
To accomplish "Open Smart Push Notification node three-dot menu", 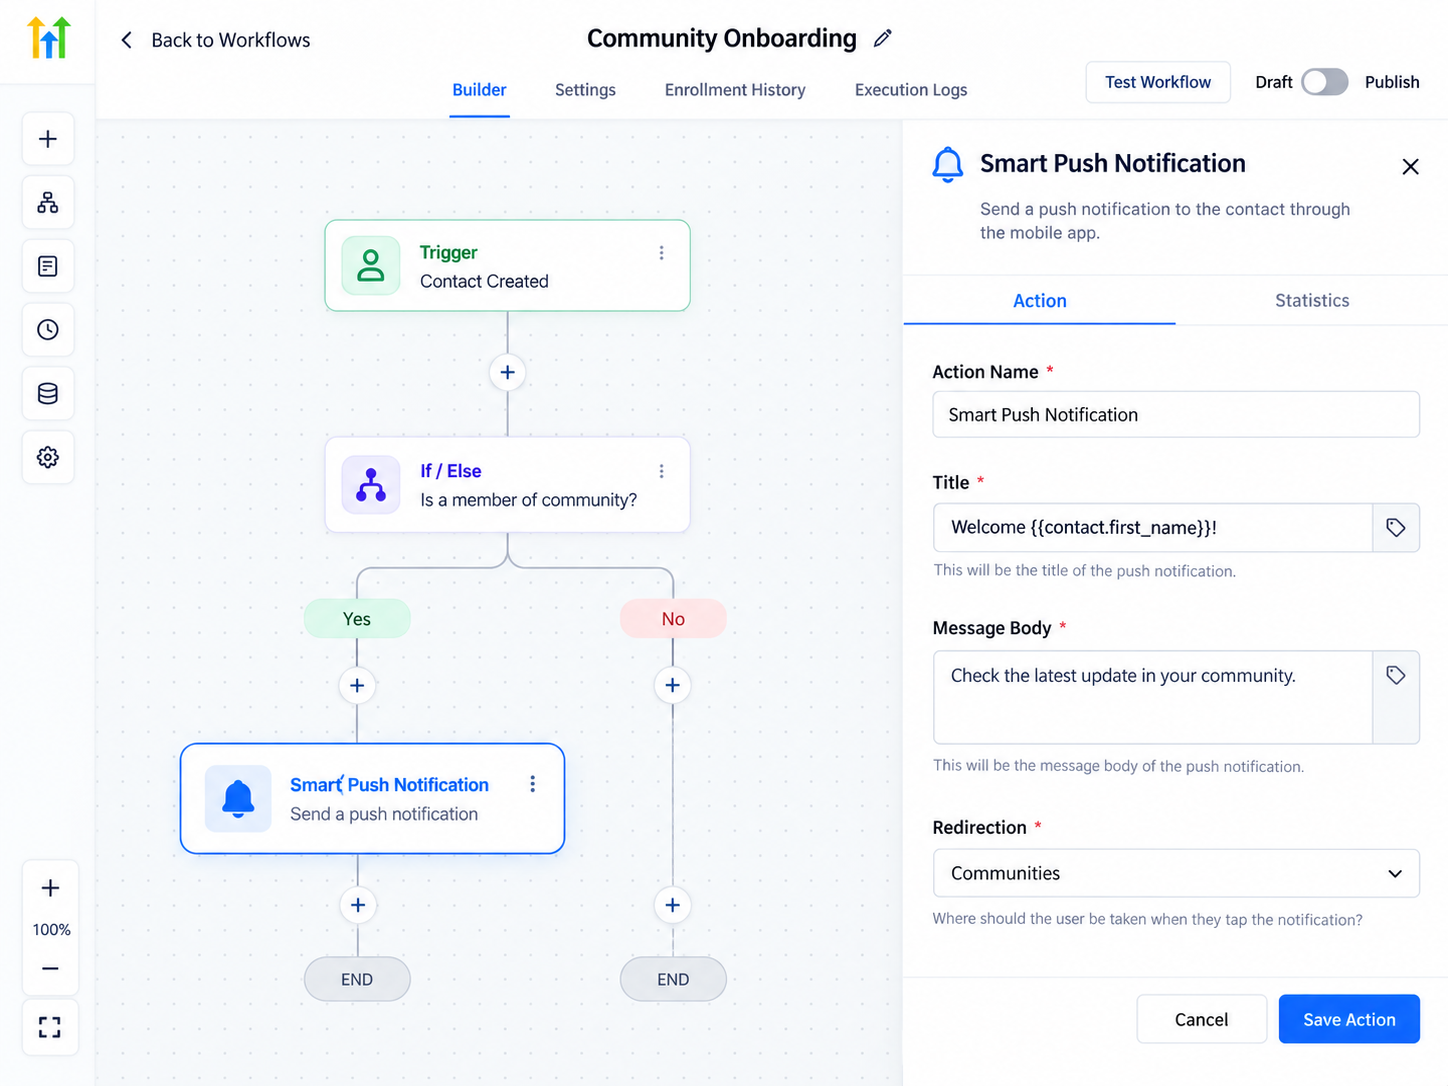I will point(532,784).
